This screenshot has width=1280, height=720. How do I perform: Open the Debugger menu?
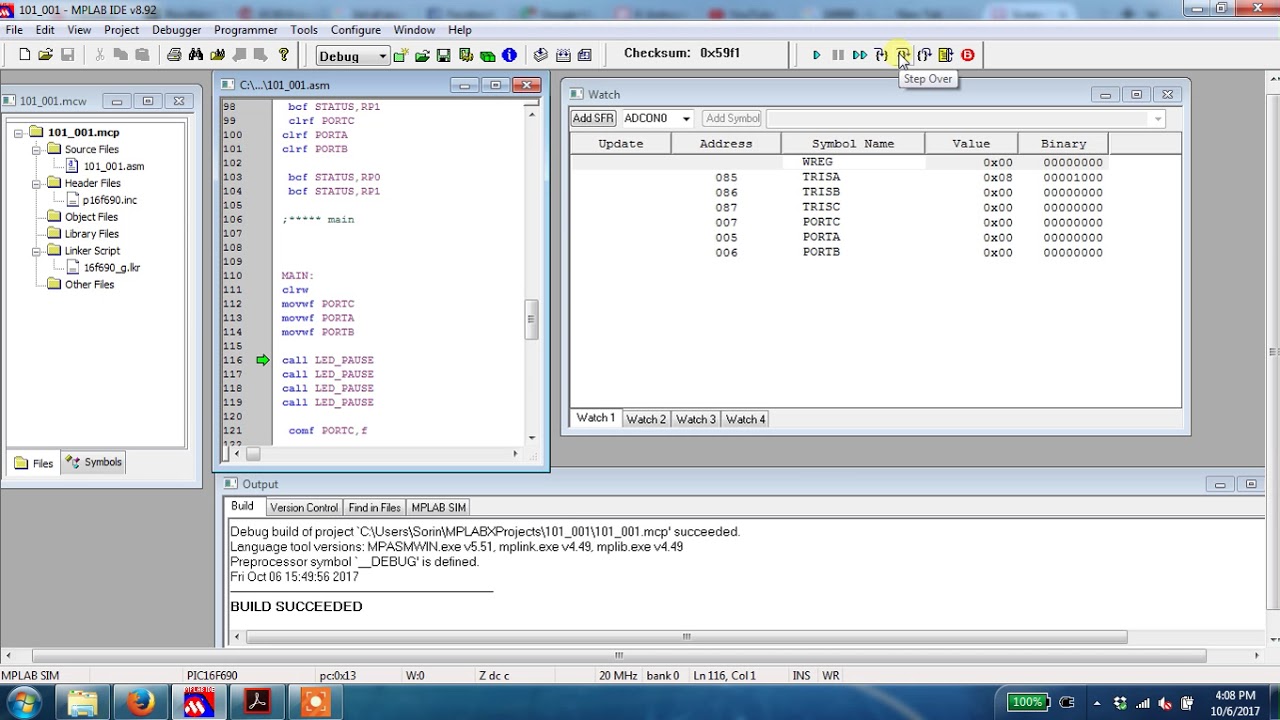[176, 30]
